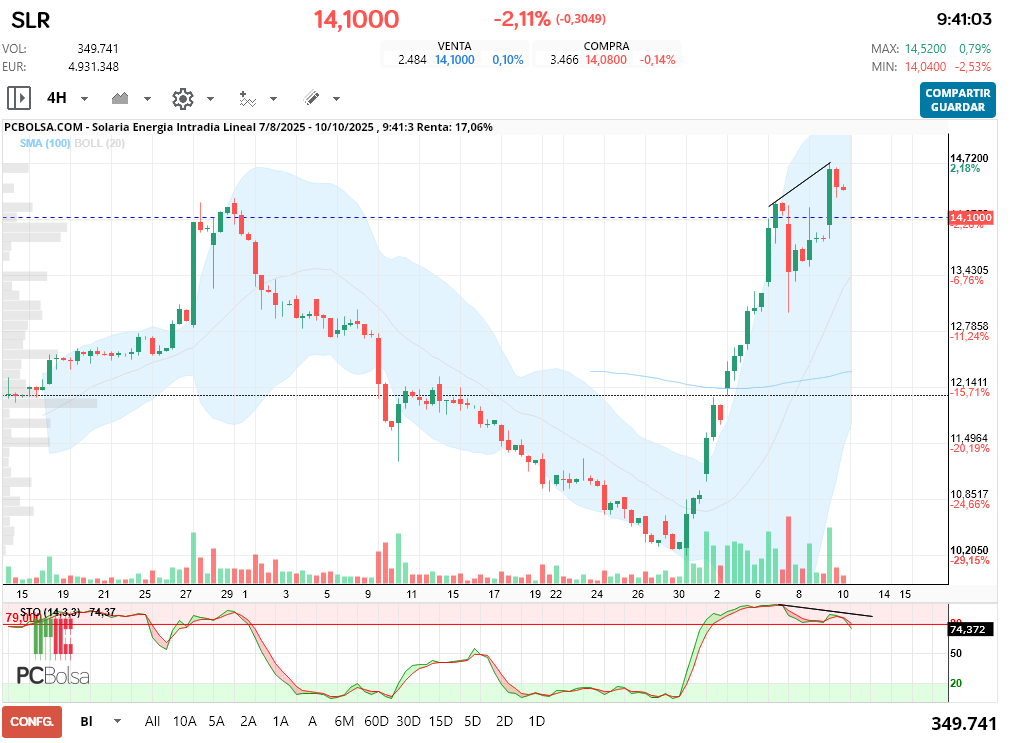
Task: Select the indicators tool icon
Action: 248,99
